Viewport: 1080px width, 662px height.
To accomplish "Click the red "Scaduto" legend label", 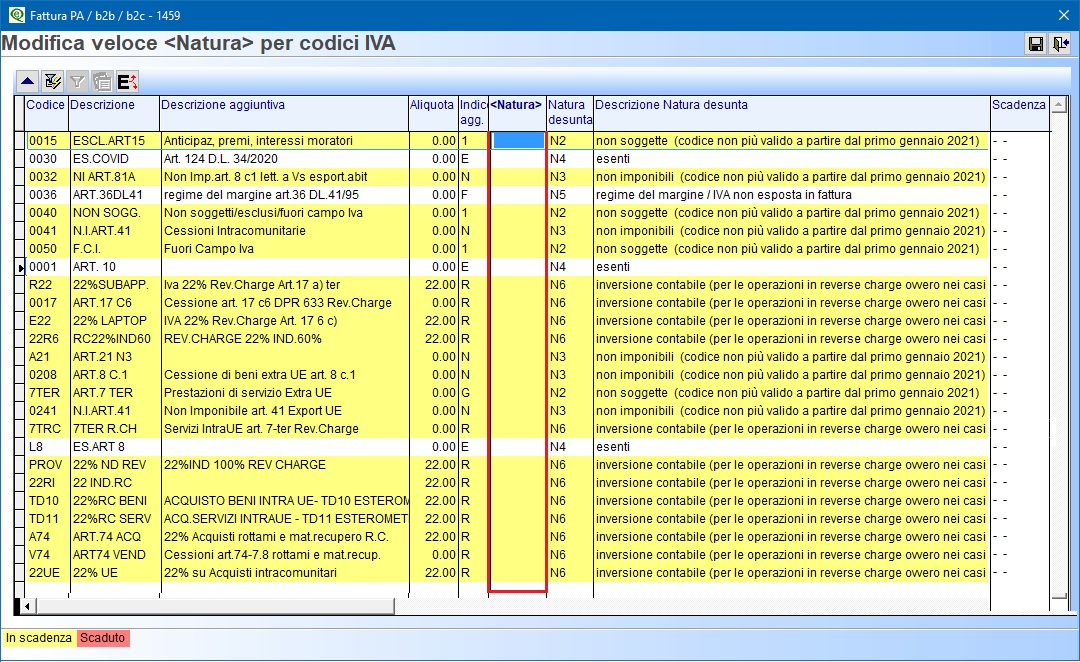I will point(103,638).
